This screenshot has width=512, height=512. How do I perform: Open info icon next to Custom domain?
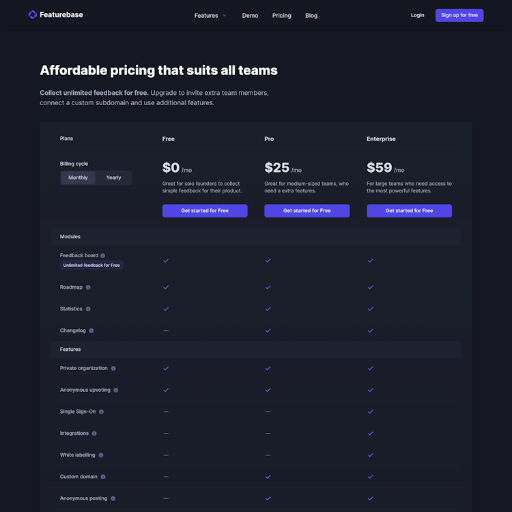(x=103, y=477)
